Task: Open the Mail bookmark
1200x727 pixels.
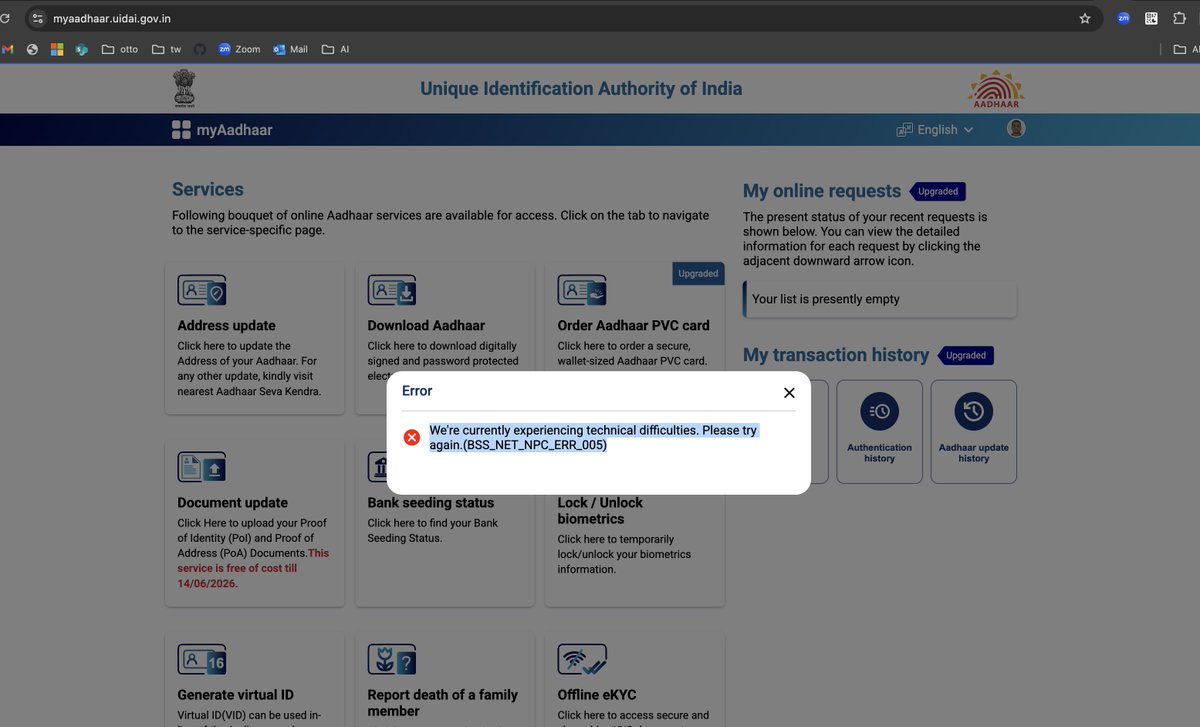Action: (x=290, y=49)
